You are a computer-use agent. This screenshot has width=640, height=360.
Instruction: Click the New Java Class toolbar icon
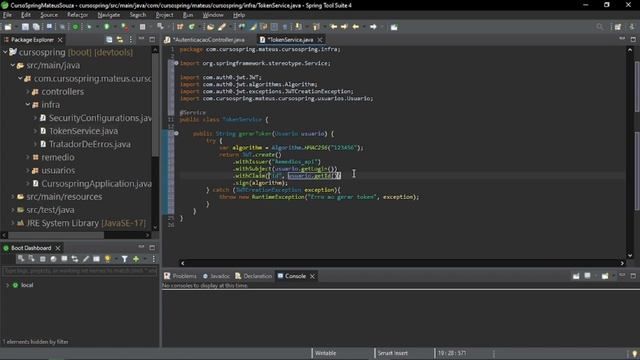pos(191,27)
